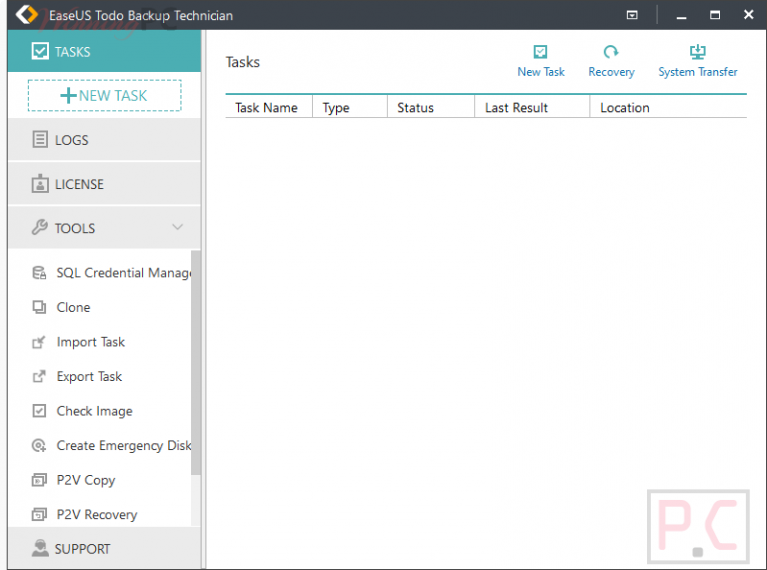Click the P2V Copy icon
The image size is (767, 570).
click(x=39, y=480)
